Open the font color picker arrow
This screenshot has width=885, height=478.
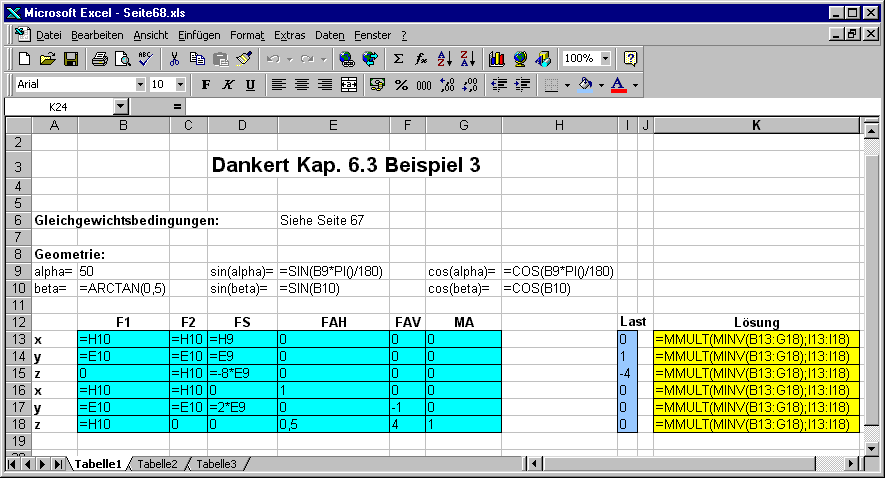tap(635, 85)
